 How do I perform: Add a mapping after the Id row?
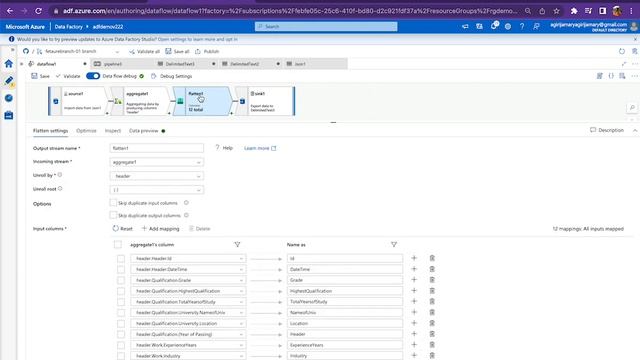coord(414,258)
